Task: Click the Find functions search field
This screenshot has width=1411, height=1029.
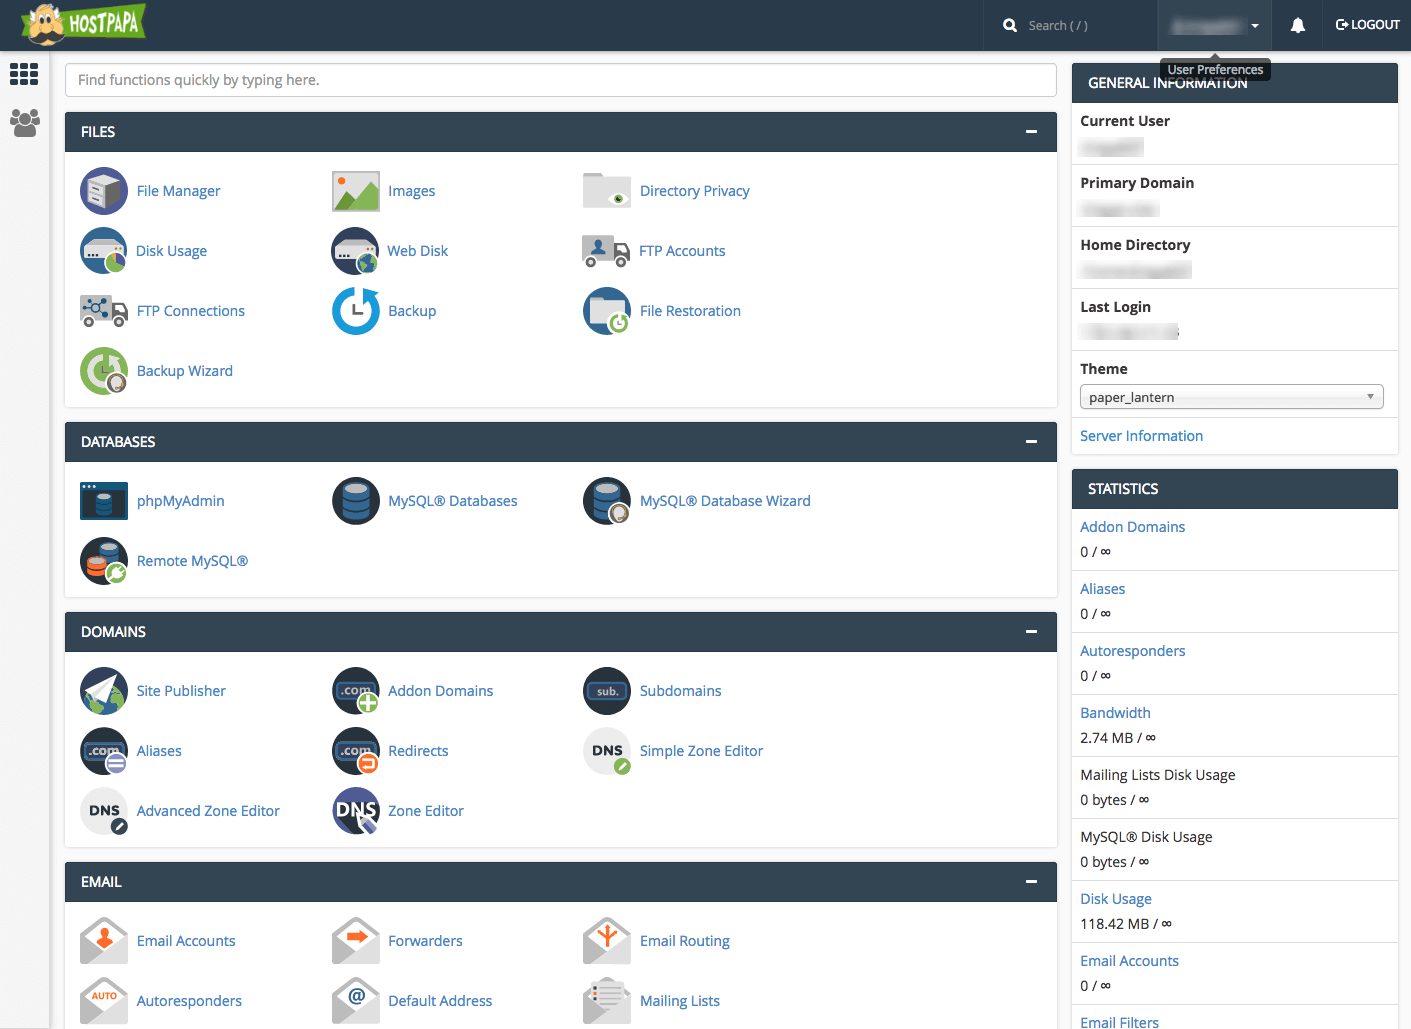Action: click(x=560, y=80)
